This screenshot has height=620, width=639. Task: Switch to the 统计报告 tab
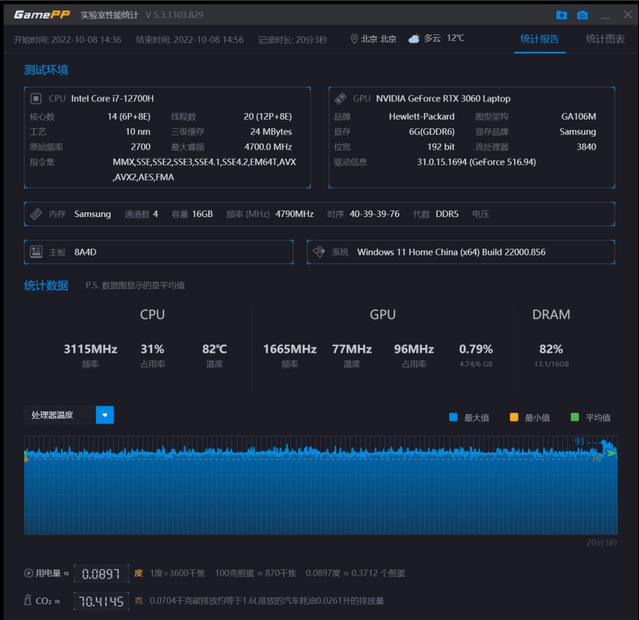point(539,39)
